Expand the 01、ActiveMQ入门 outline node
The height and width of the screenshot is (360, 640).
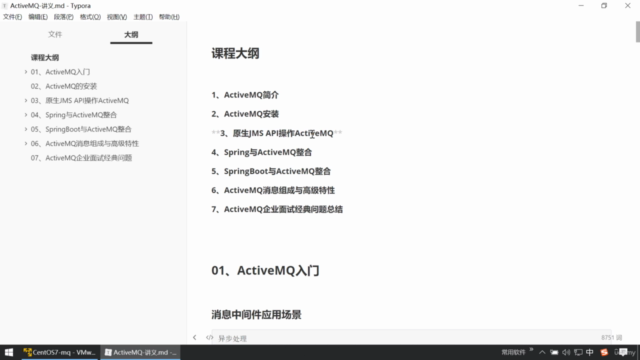tap(26, 72)
